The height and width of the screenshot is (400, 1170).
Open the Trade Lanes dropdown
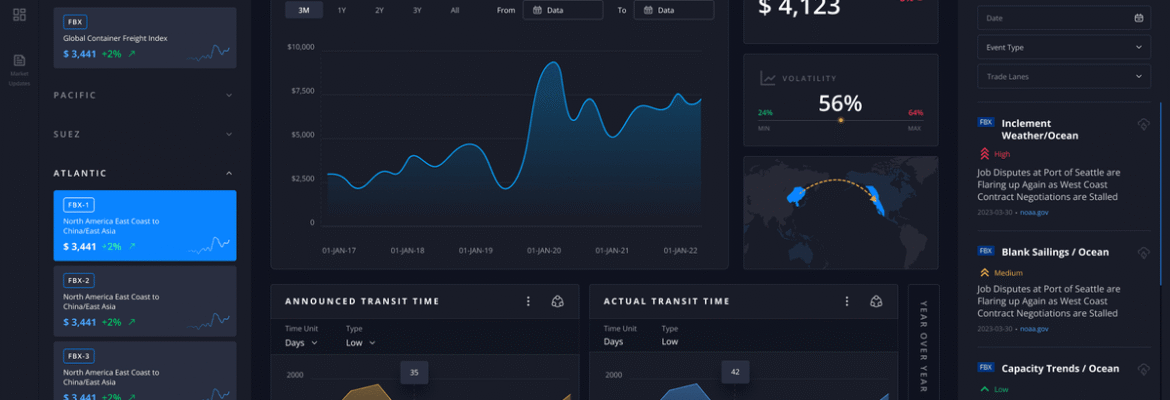click(x=1064, y=76)
